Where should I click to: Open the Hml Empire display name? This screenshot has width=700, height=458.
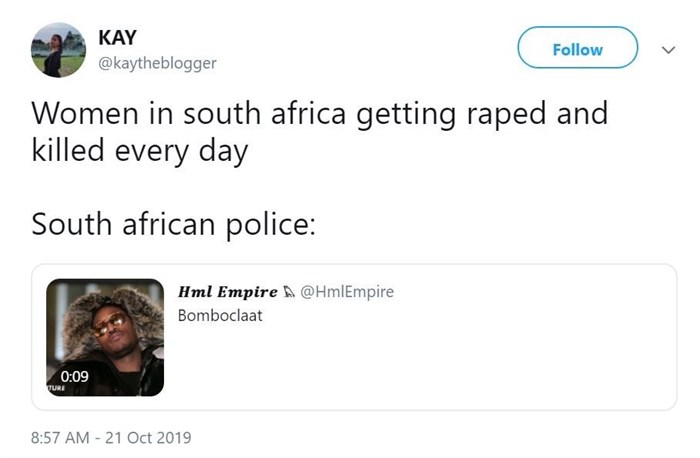coord(227,292)
